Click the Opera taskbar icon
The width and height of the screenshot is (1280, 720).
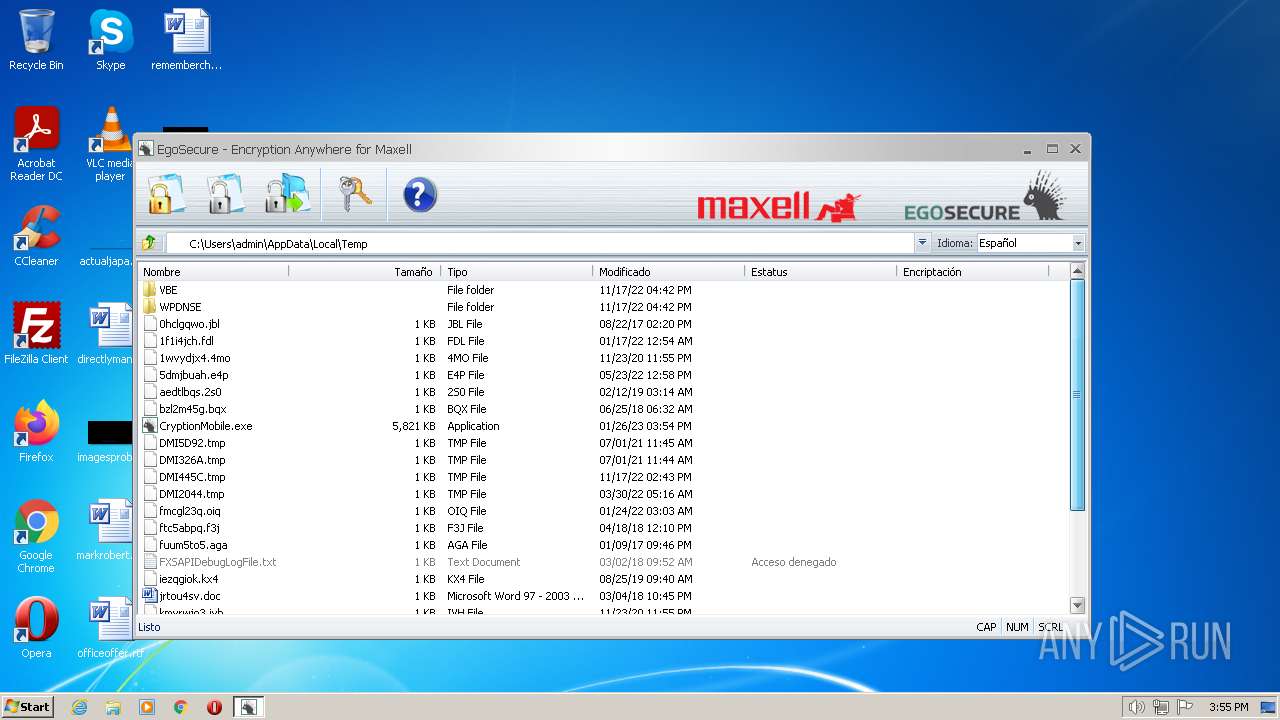(x=214, y=707)
